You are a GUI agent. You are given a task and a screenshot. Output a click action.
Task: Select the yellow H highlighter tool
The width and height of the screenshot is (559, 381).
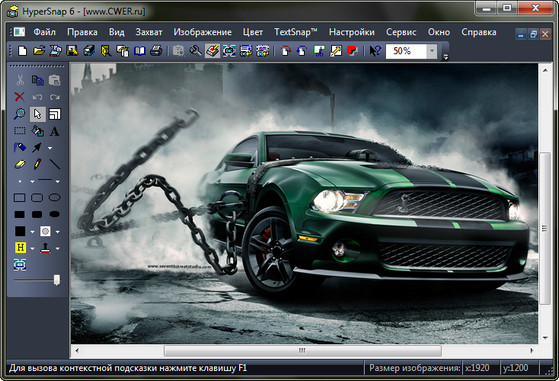coord(20,247)
